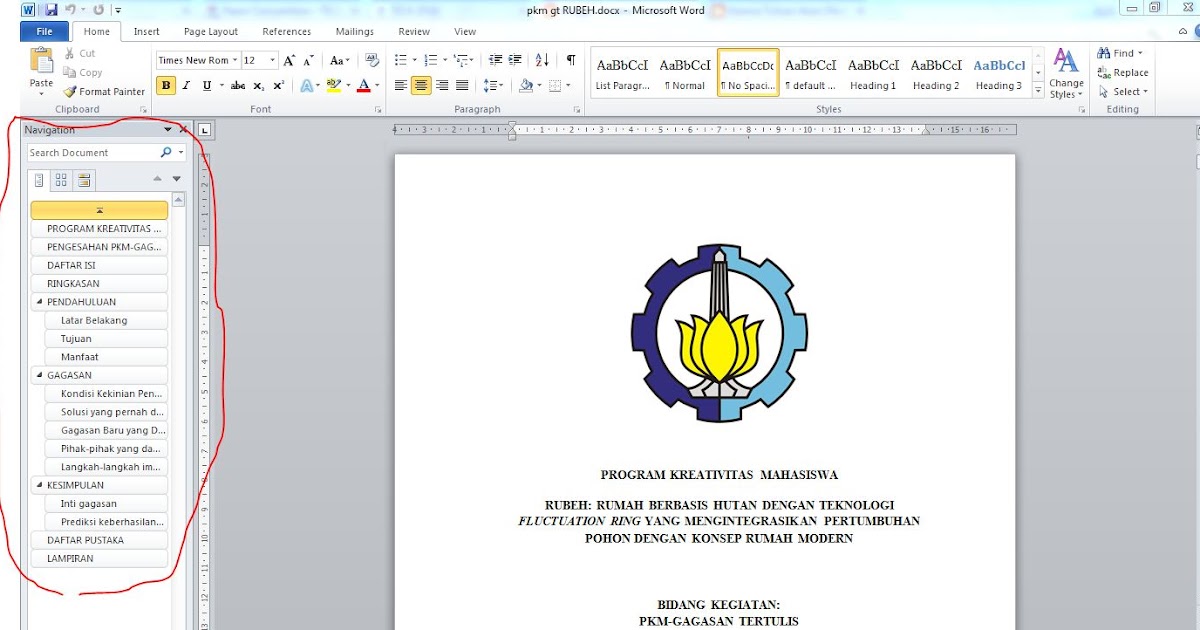Click the Text Effects glowing A icon
The height and width of the screenshot is (630, 1200).
click(309, 85)
